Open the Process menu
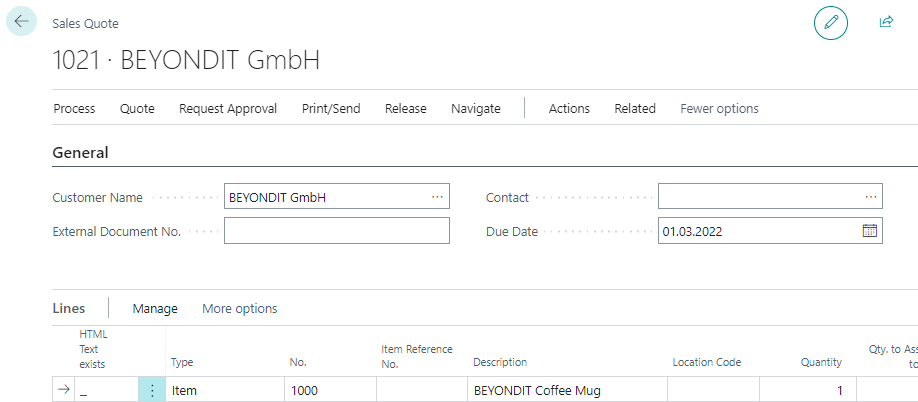The width and height of the screenshot is (918, 402). (74, 108)
